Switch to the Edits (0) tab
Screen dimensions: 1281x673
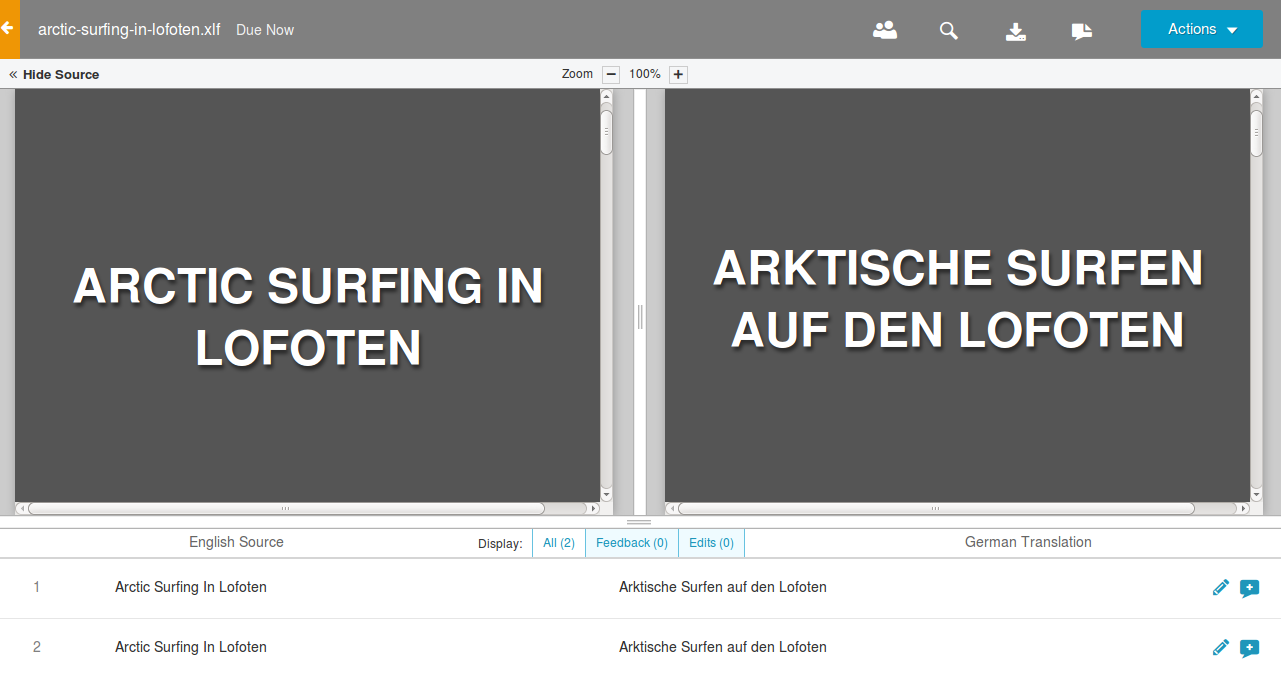click(711, 543)
